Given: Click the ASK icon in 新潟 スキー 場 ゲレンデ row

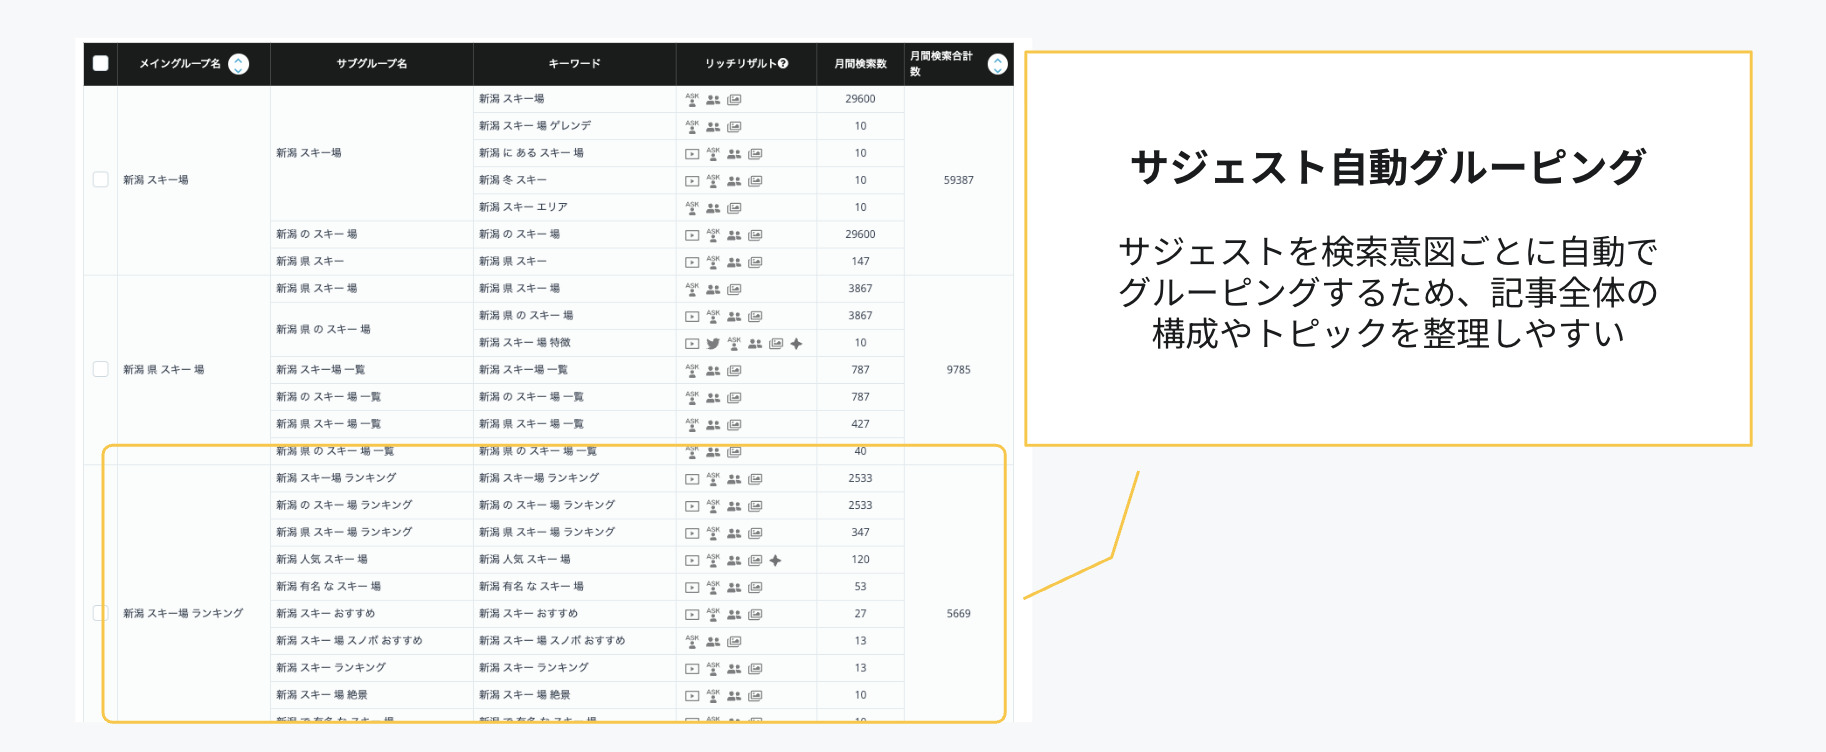Looking at the screenshot, I should click(x=692, y=126).
